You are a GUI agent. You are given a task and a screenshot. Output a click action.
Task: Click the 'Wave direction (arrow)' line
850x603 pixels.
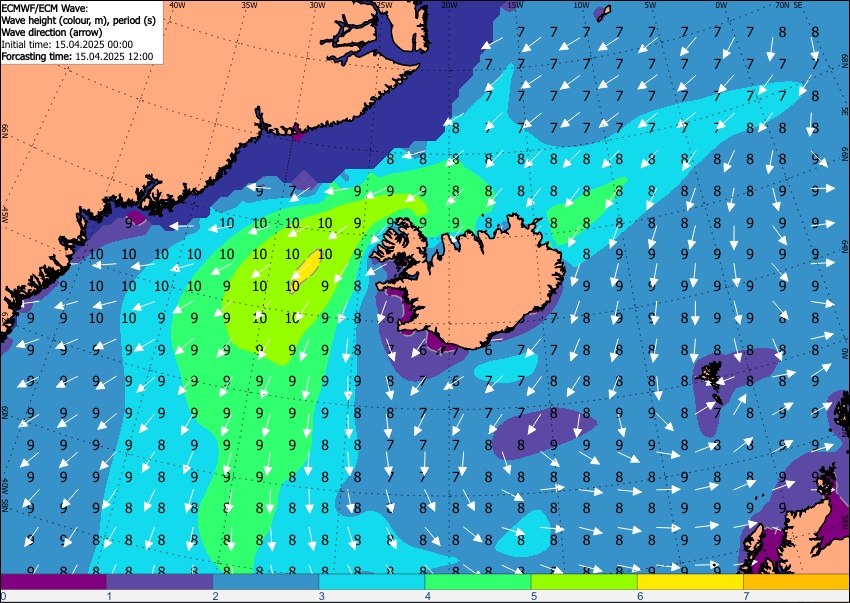(x=51, y=32)
